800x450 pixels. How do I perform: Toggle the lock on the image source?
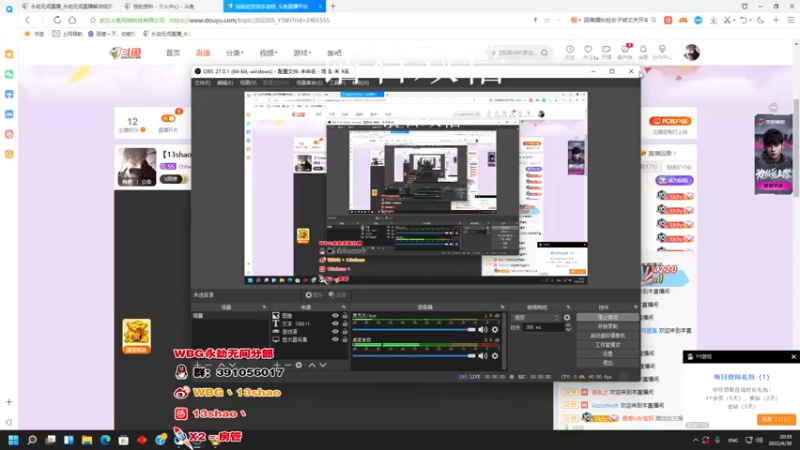(x=345, y=316)
